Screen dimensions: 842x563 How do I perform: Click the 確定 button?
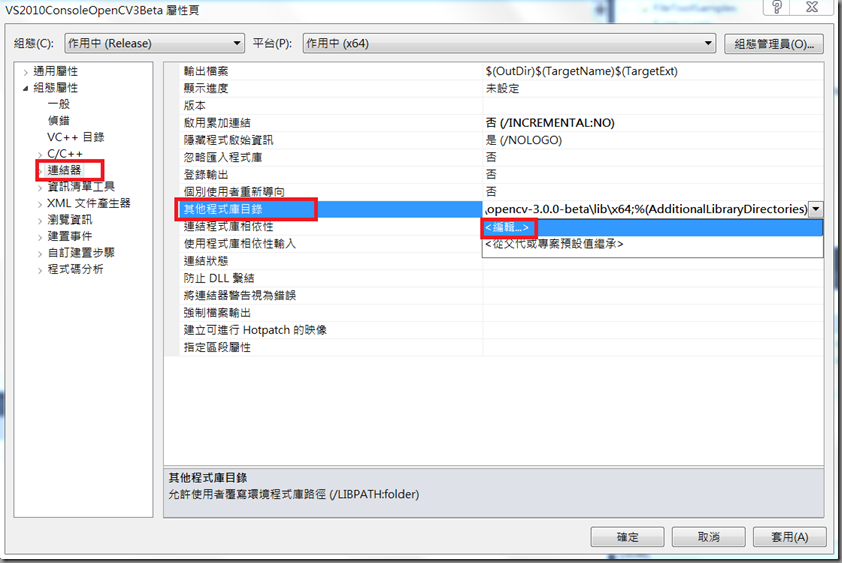[x=627, y=537]
